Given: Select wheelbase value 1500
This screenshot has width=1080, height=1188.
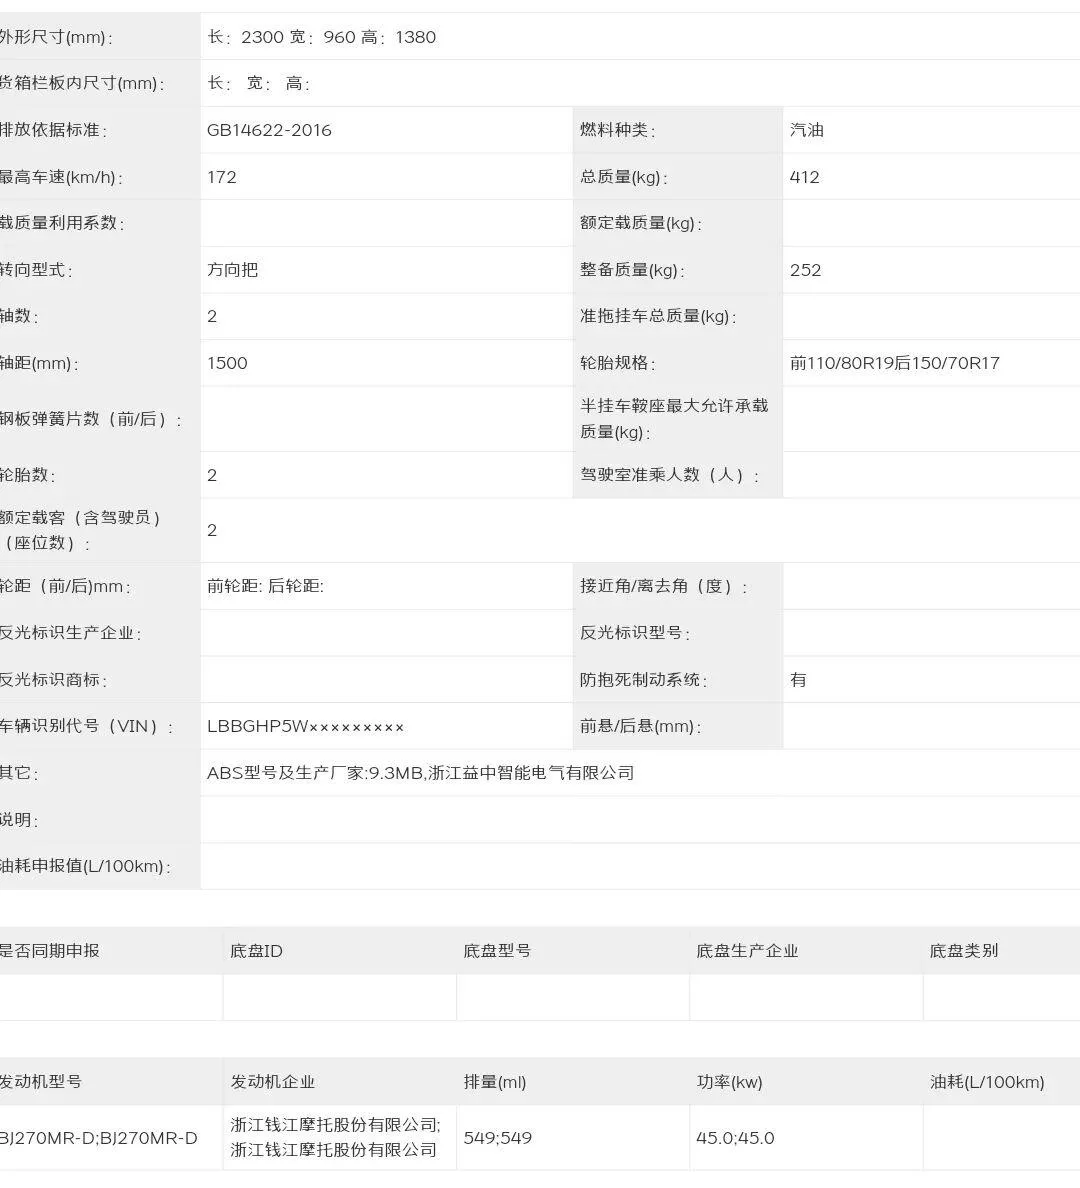Looking at the screenshot, I should [x=227, y=363].
